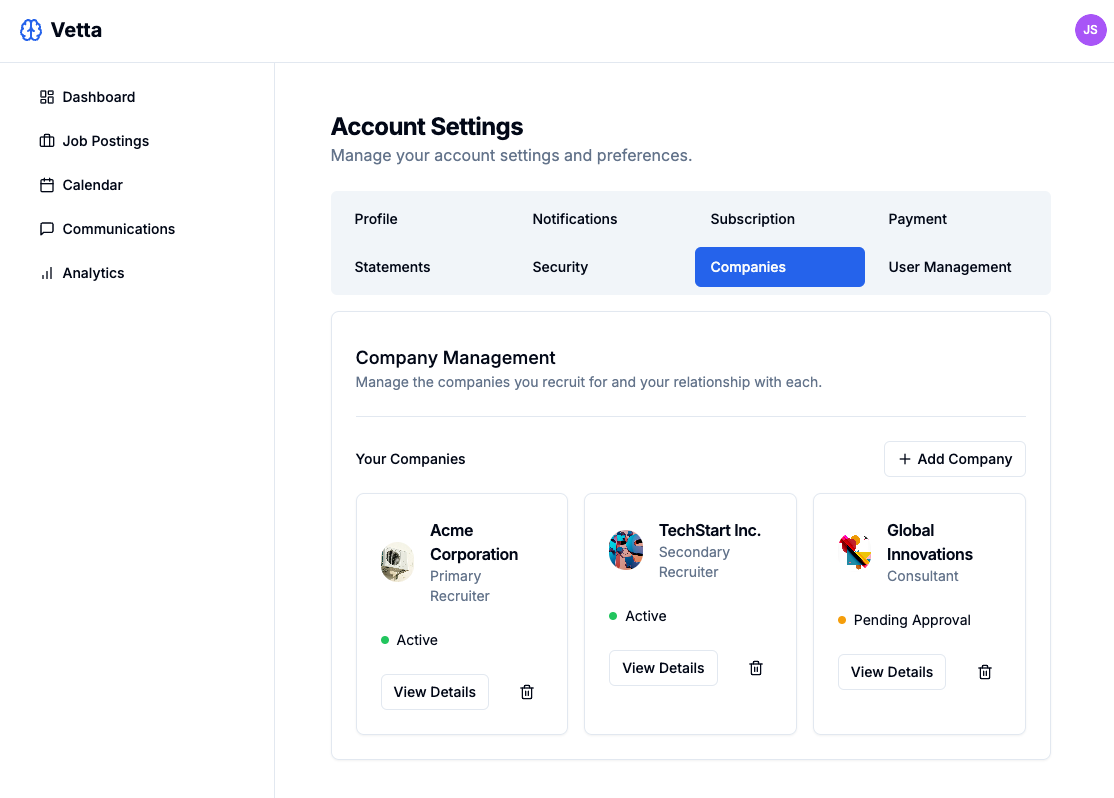Open the JS user avatar menu

[1090, 30]
